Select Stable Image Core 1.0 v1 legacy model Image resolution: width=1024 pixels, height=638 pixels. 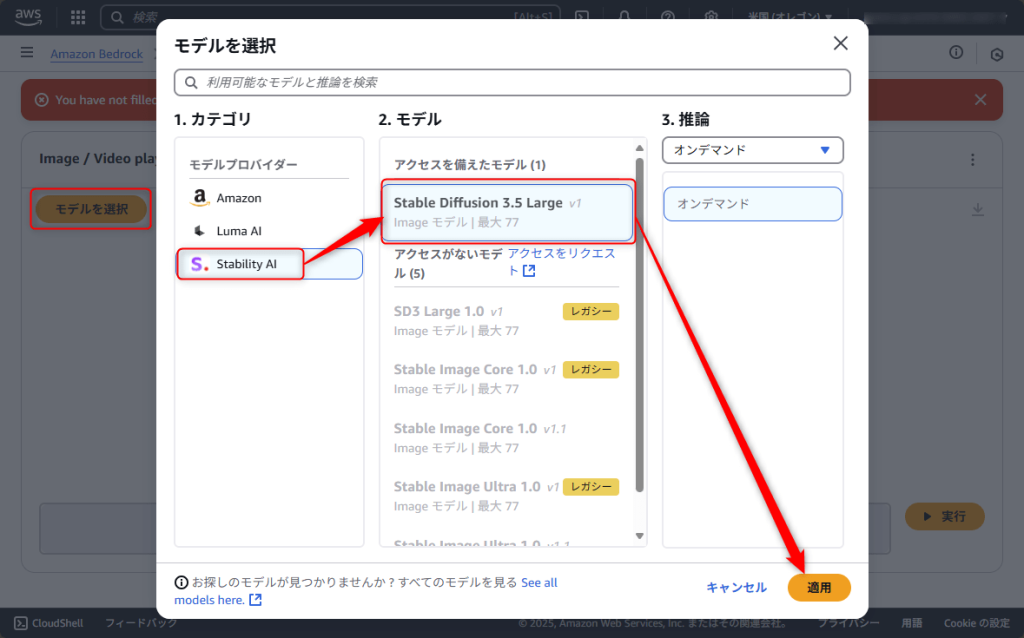point(506,379)
